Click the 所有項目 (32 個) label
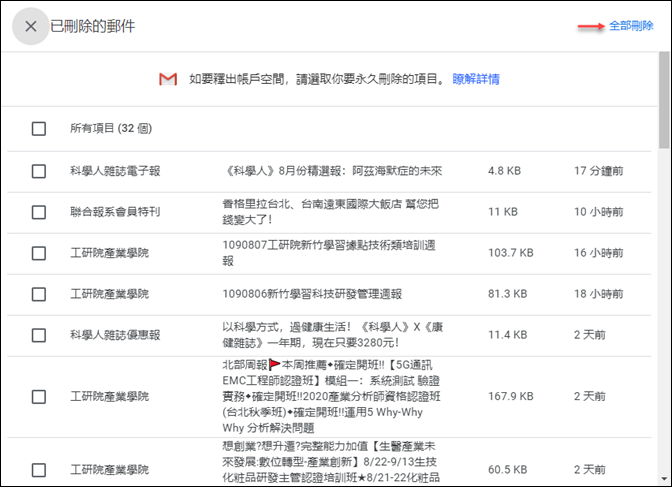The height and width of the screenshot is (487, 672). click(111, 129)
